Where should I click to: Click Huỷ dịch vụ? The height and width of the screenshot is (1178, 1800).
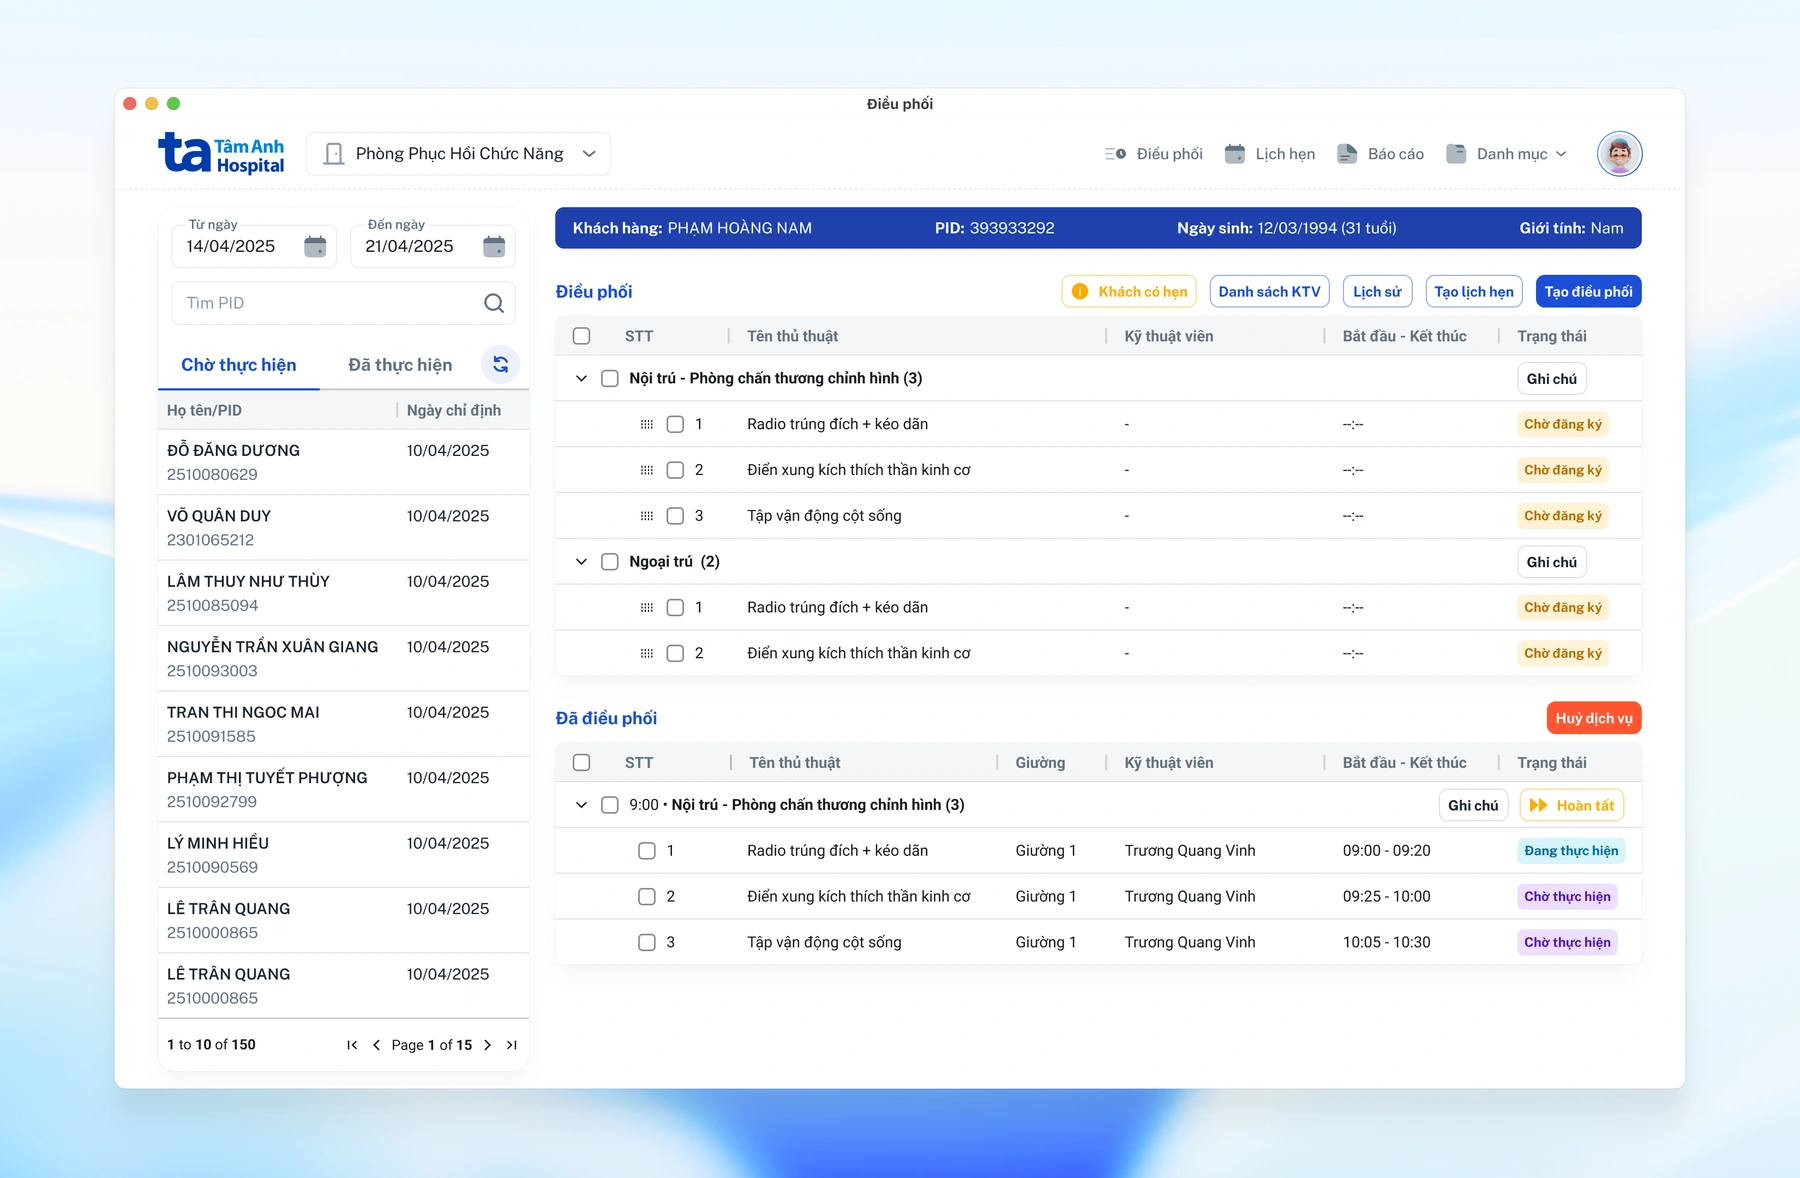coord(1594,718)
